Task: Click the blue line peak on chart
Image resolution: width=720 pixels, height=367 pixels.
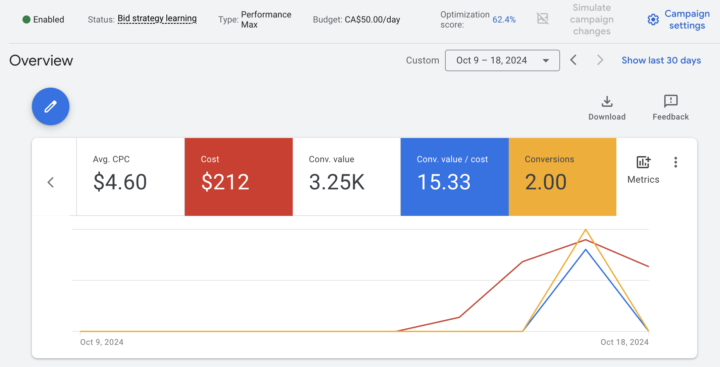Action: tap(585, 250)
